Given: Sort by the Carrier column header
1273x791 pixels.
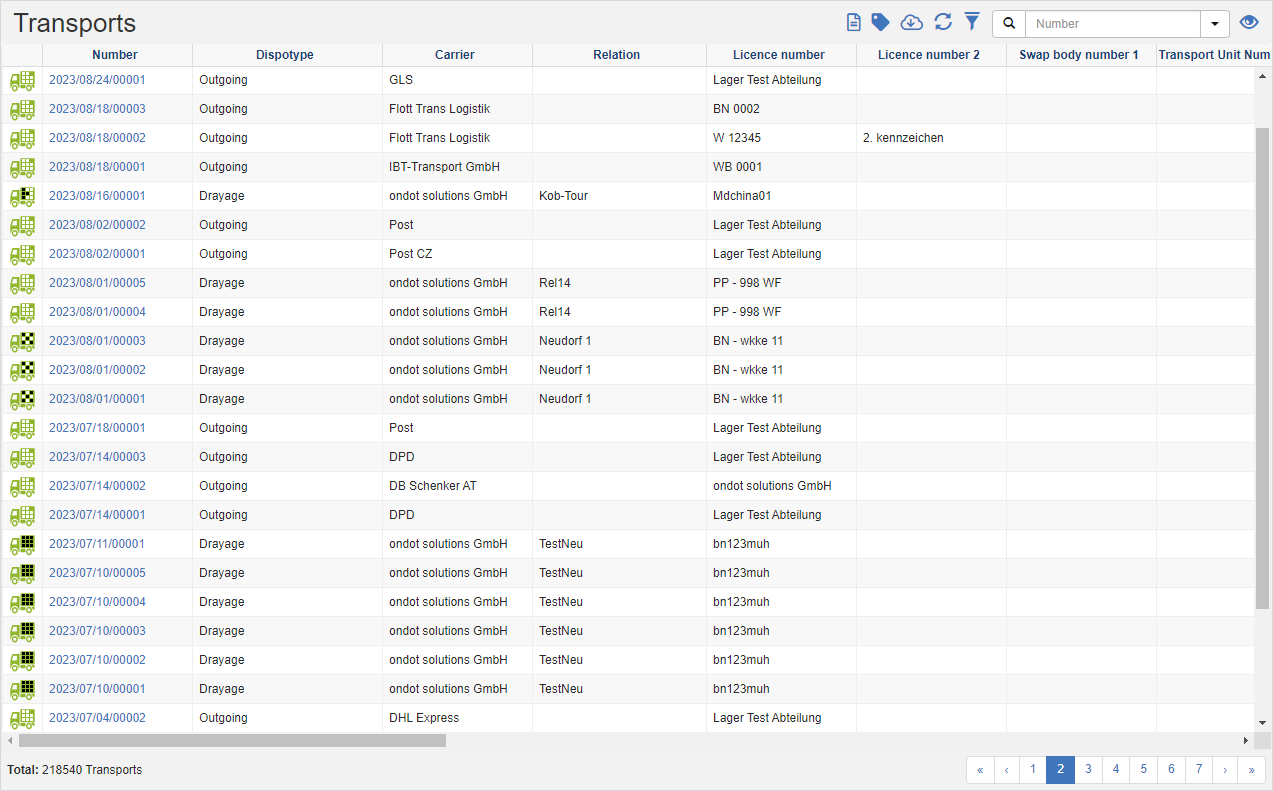Looking at the screenshot, I should pos(456,55).
